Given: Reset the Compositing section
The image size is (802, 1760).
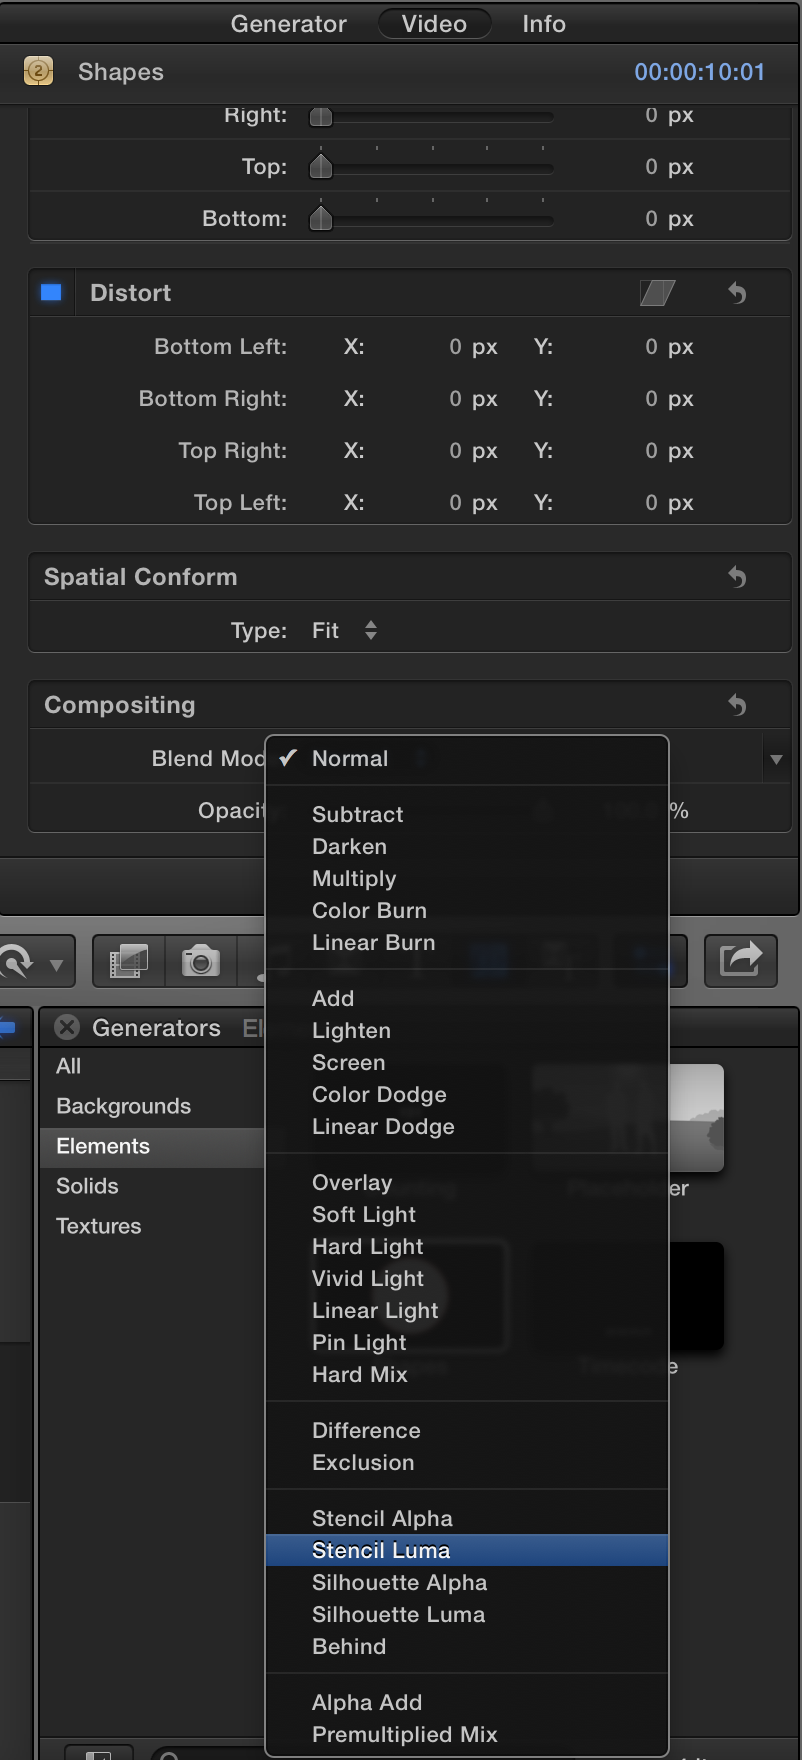Looking at the screenshot, I should [x=737, y=705].
